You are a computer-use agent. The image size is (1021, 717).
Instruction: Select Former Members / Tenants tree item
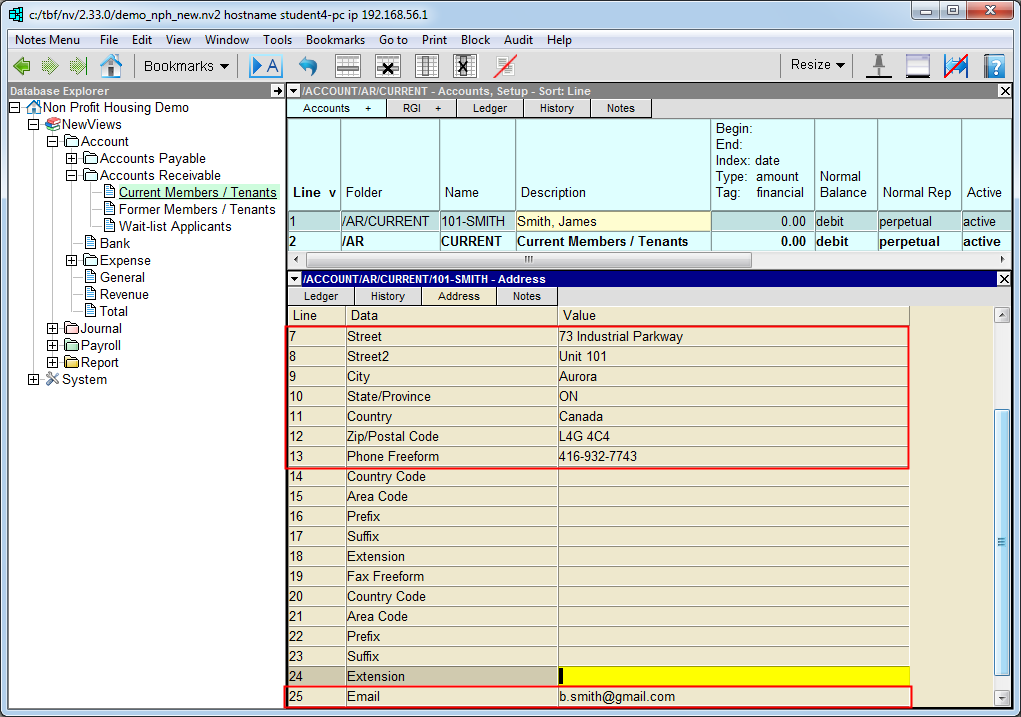click(196, 209)
